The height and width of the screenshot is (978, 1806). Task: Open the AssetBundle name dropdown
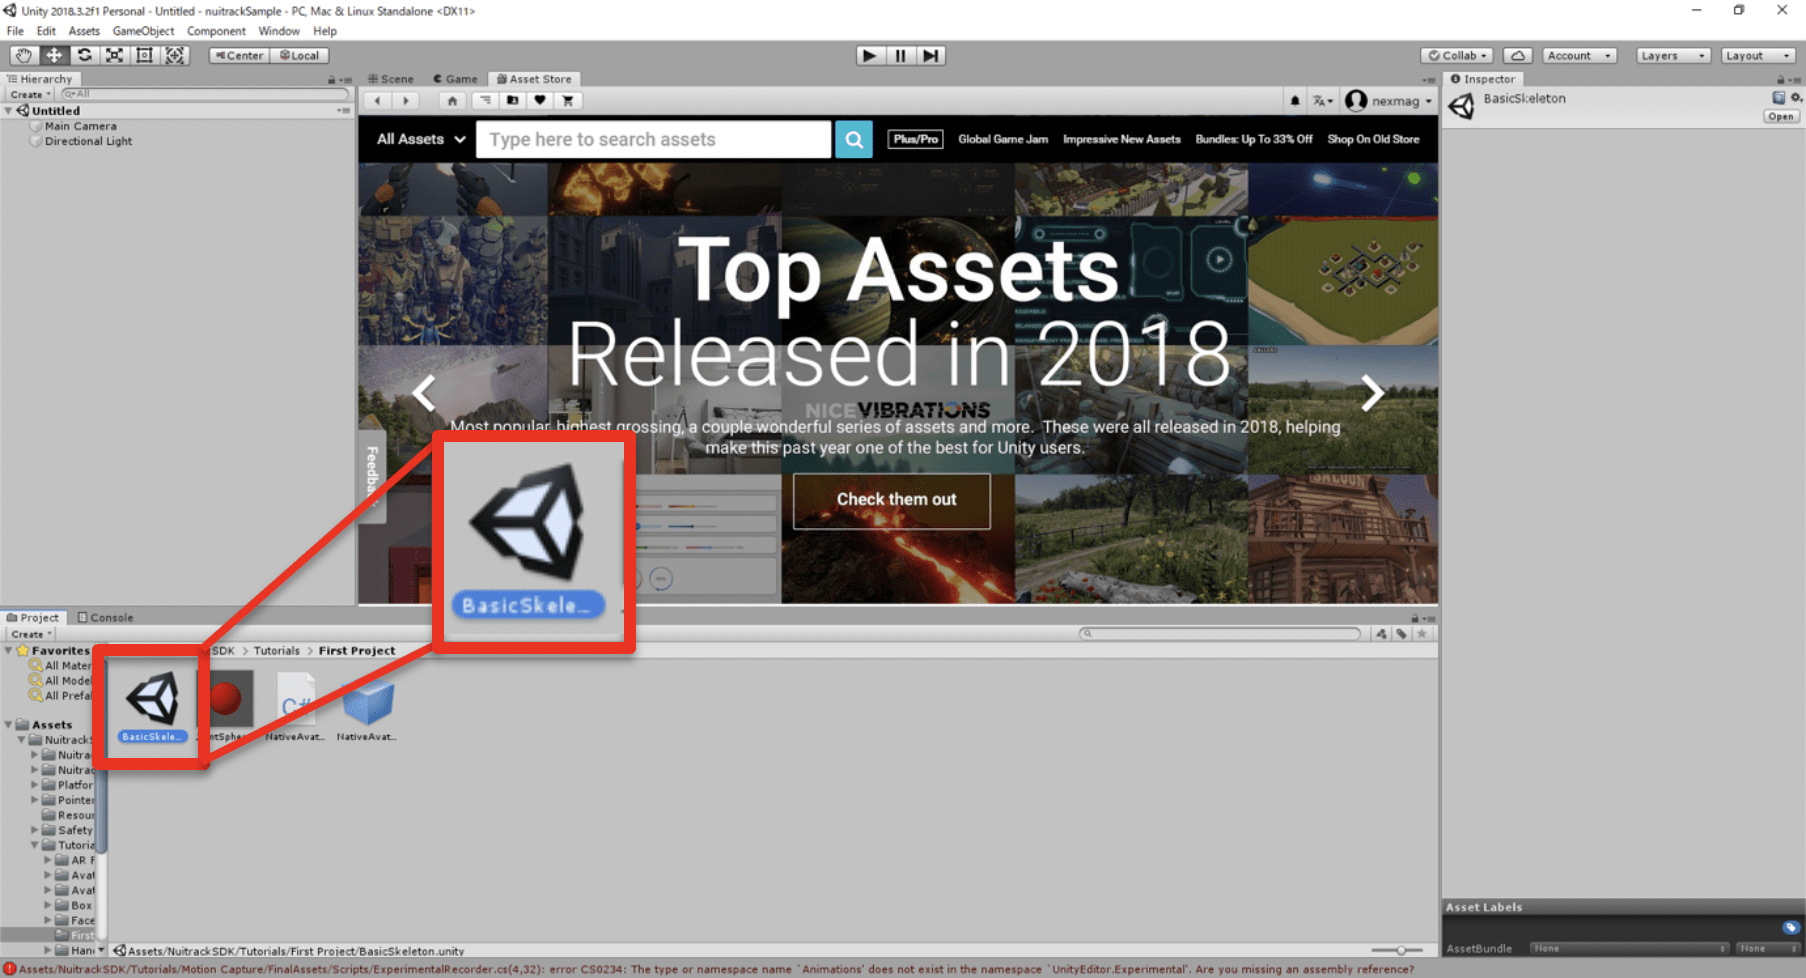[x=1629, y=949]
